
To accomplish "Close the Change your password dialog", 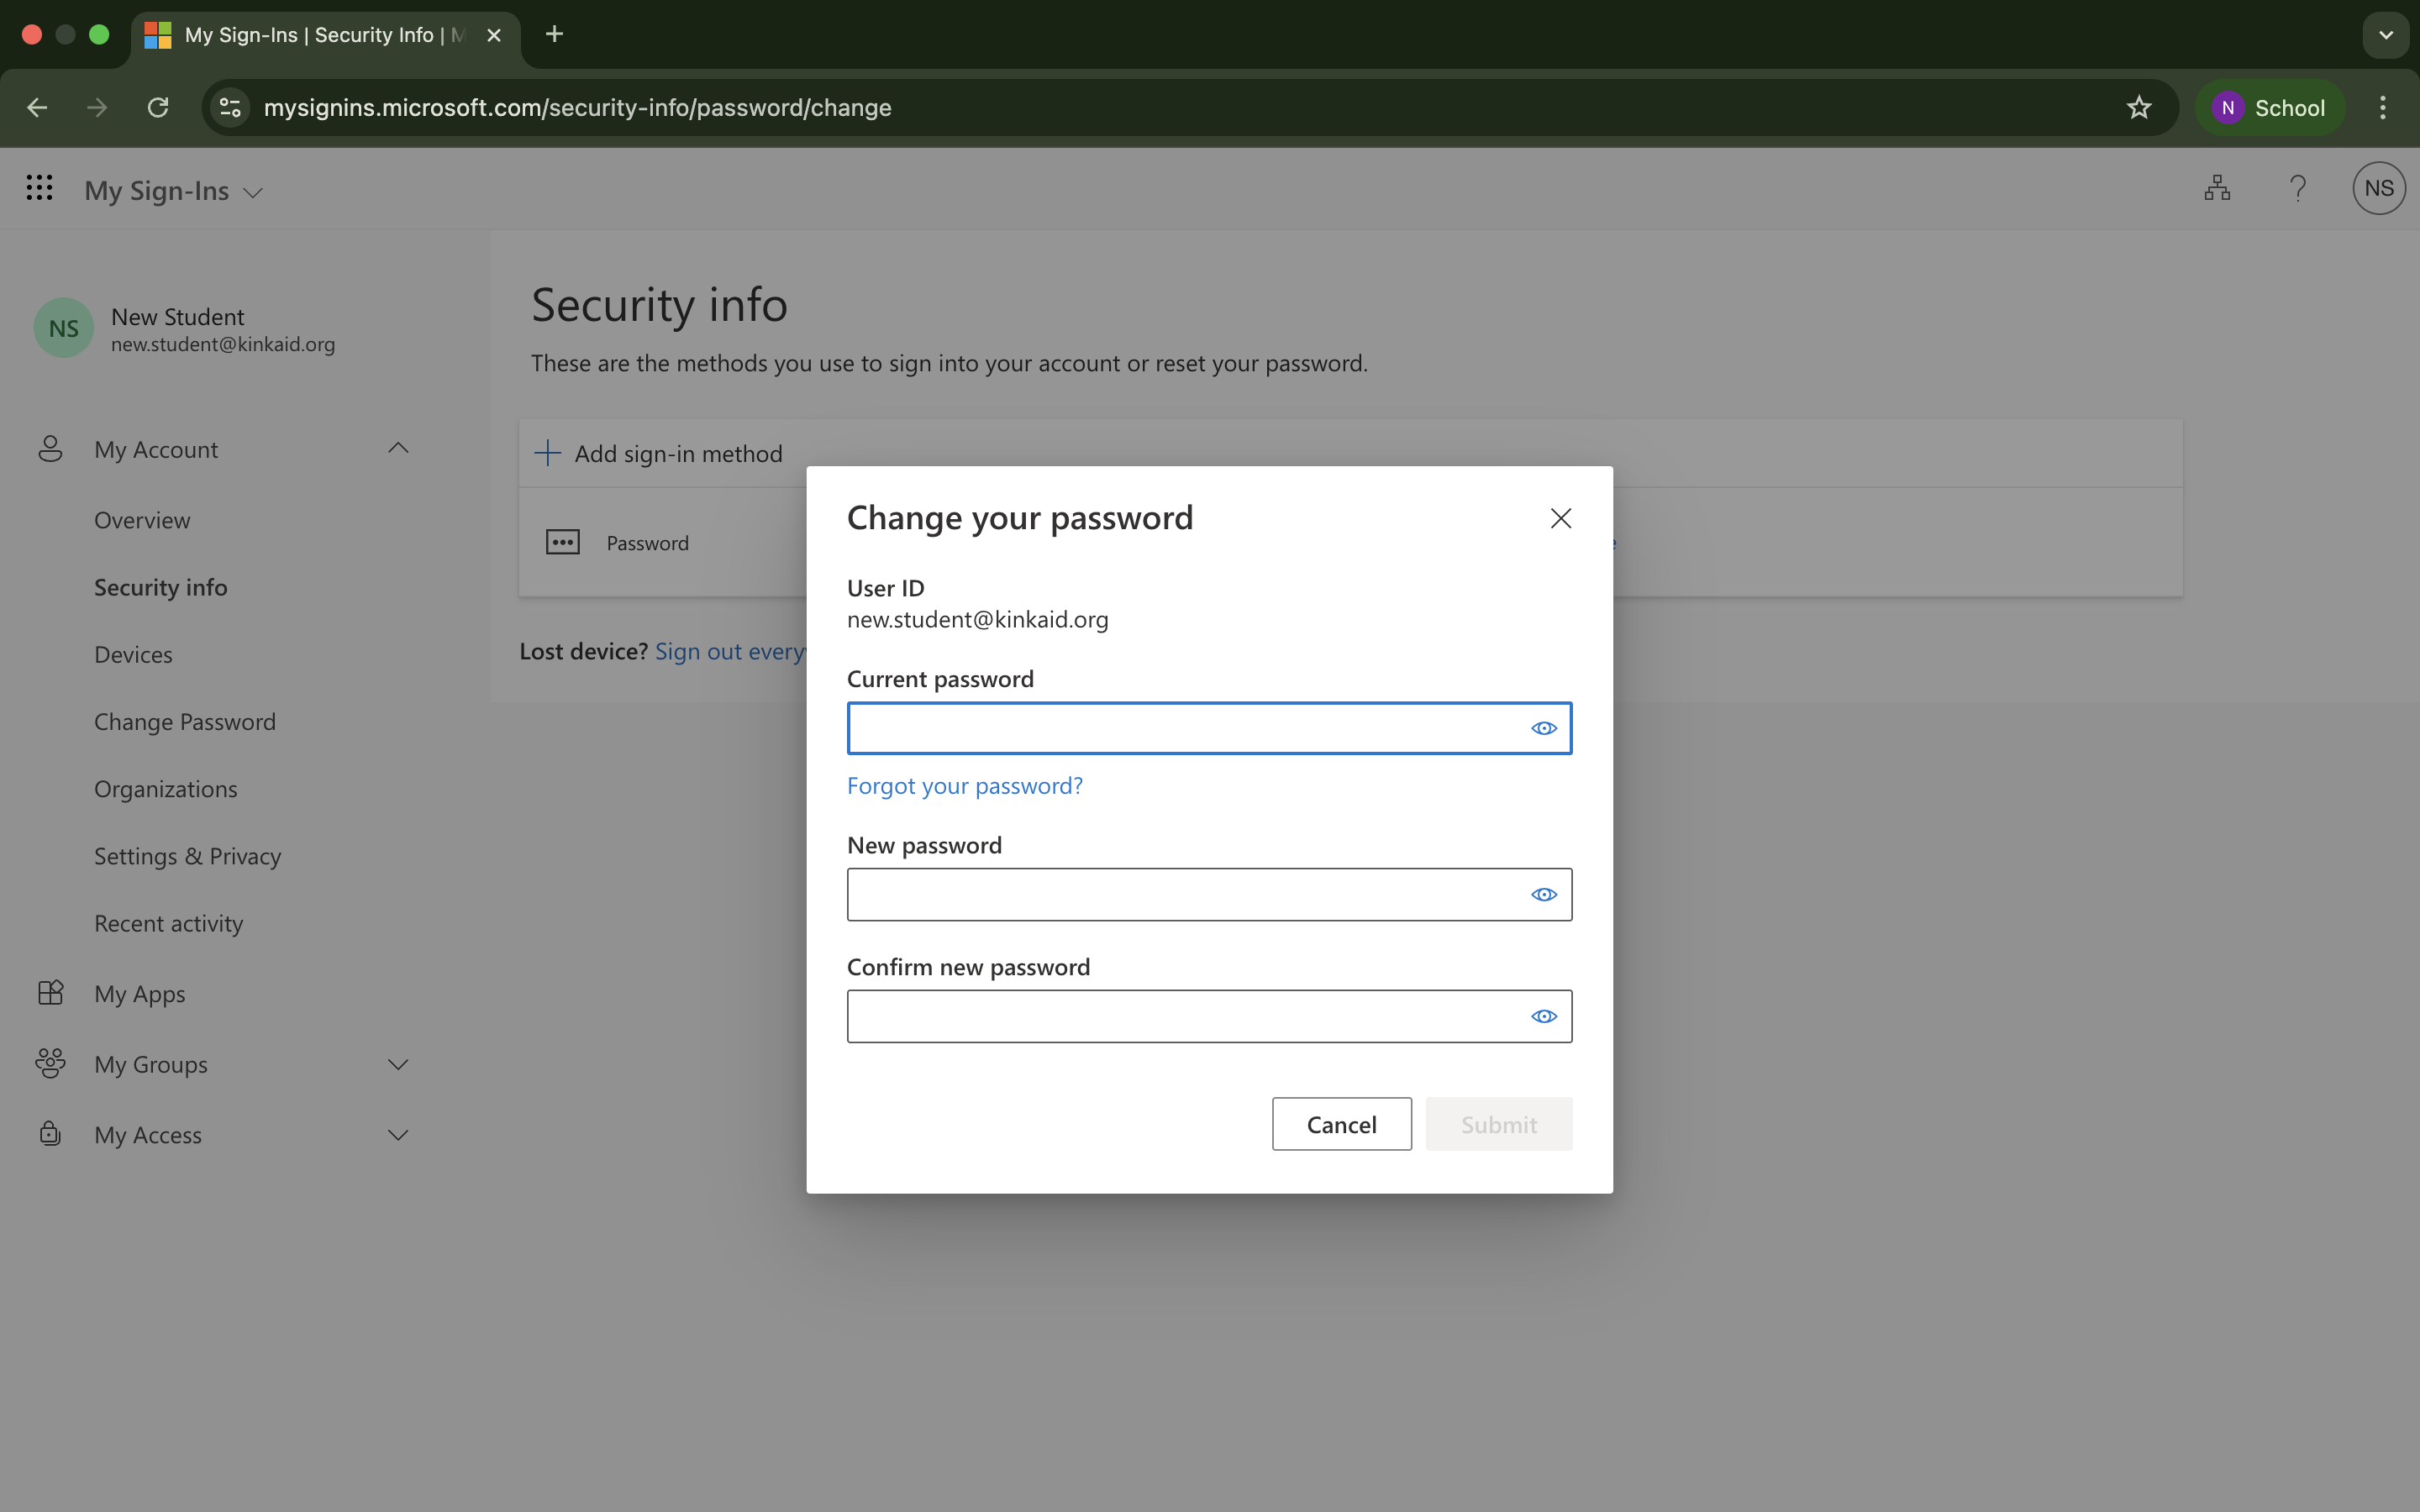I will click(x=1560, y=518).
